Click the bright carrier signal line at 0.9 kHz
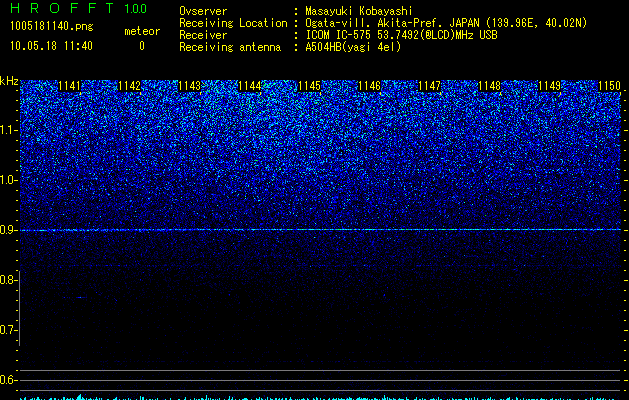 [x=321, y=230]
